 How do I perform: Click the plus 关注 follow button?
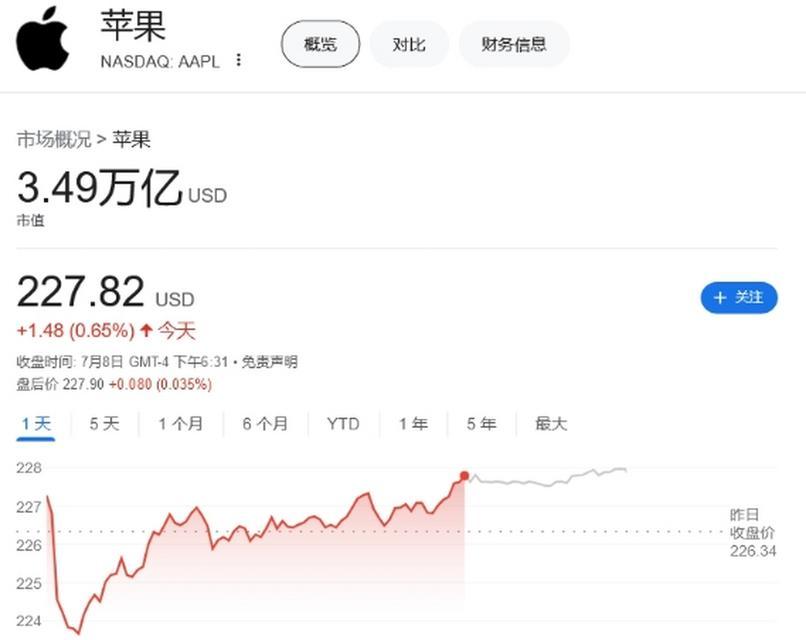coord(738,297)
